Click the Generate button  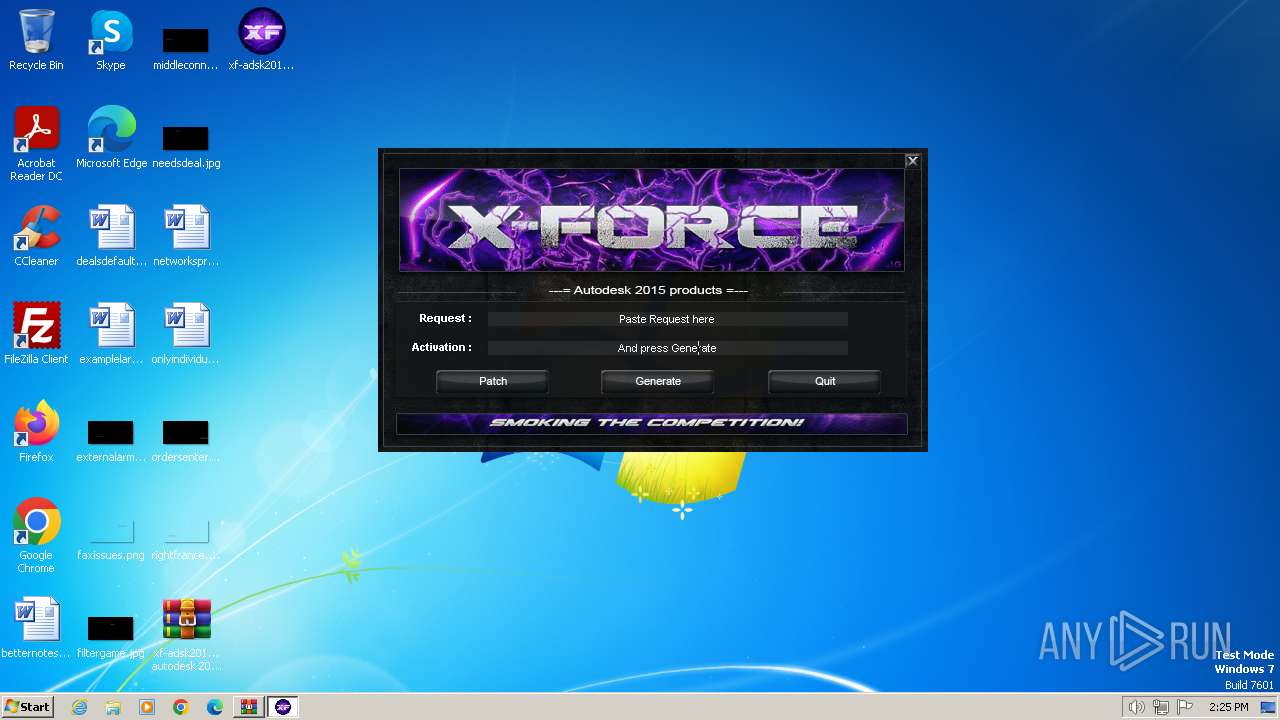tap(658, 381)
